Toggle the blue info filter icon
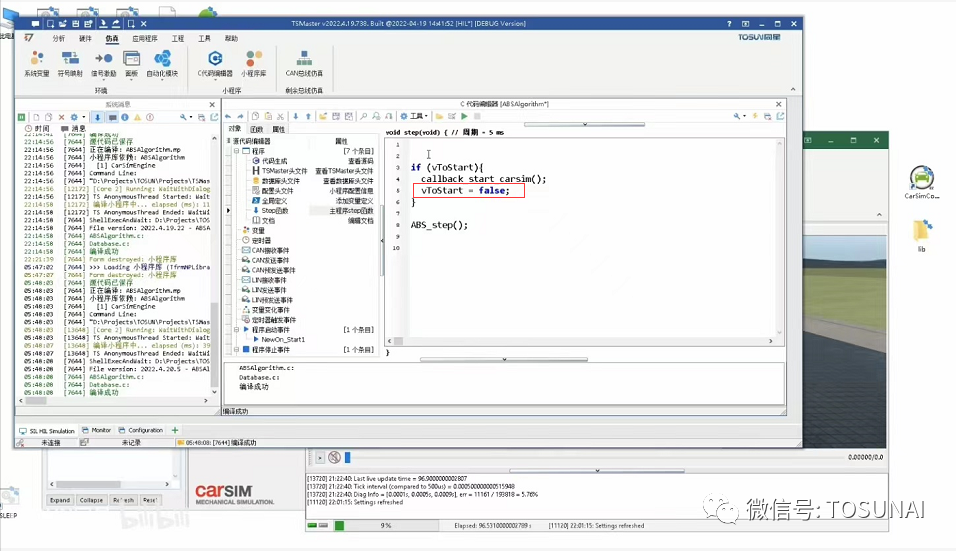Screen dimensions: 956x551 125,117
